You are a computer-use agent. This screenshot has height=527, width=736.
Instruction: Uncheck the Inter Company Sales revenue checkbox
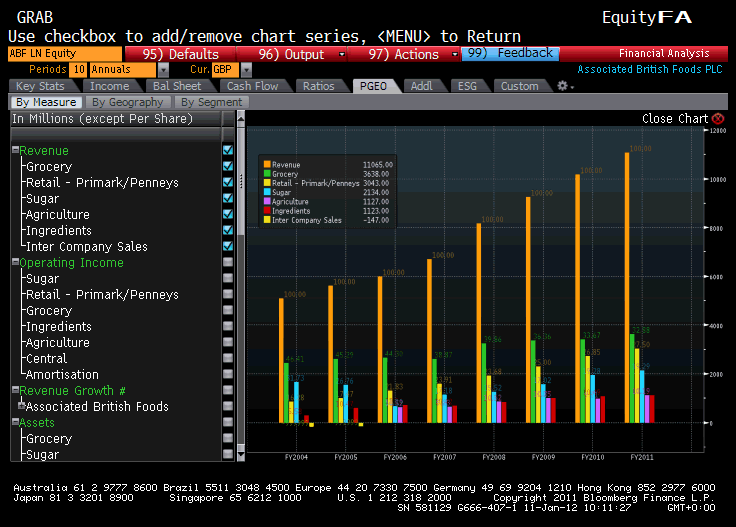click(228, 246)
